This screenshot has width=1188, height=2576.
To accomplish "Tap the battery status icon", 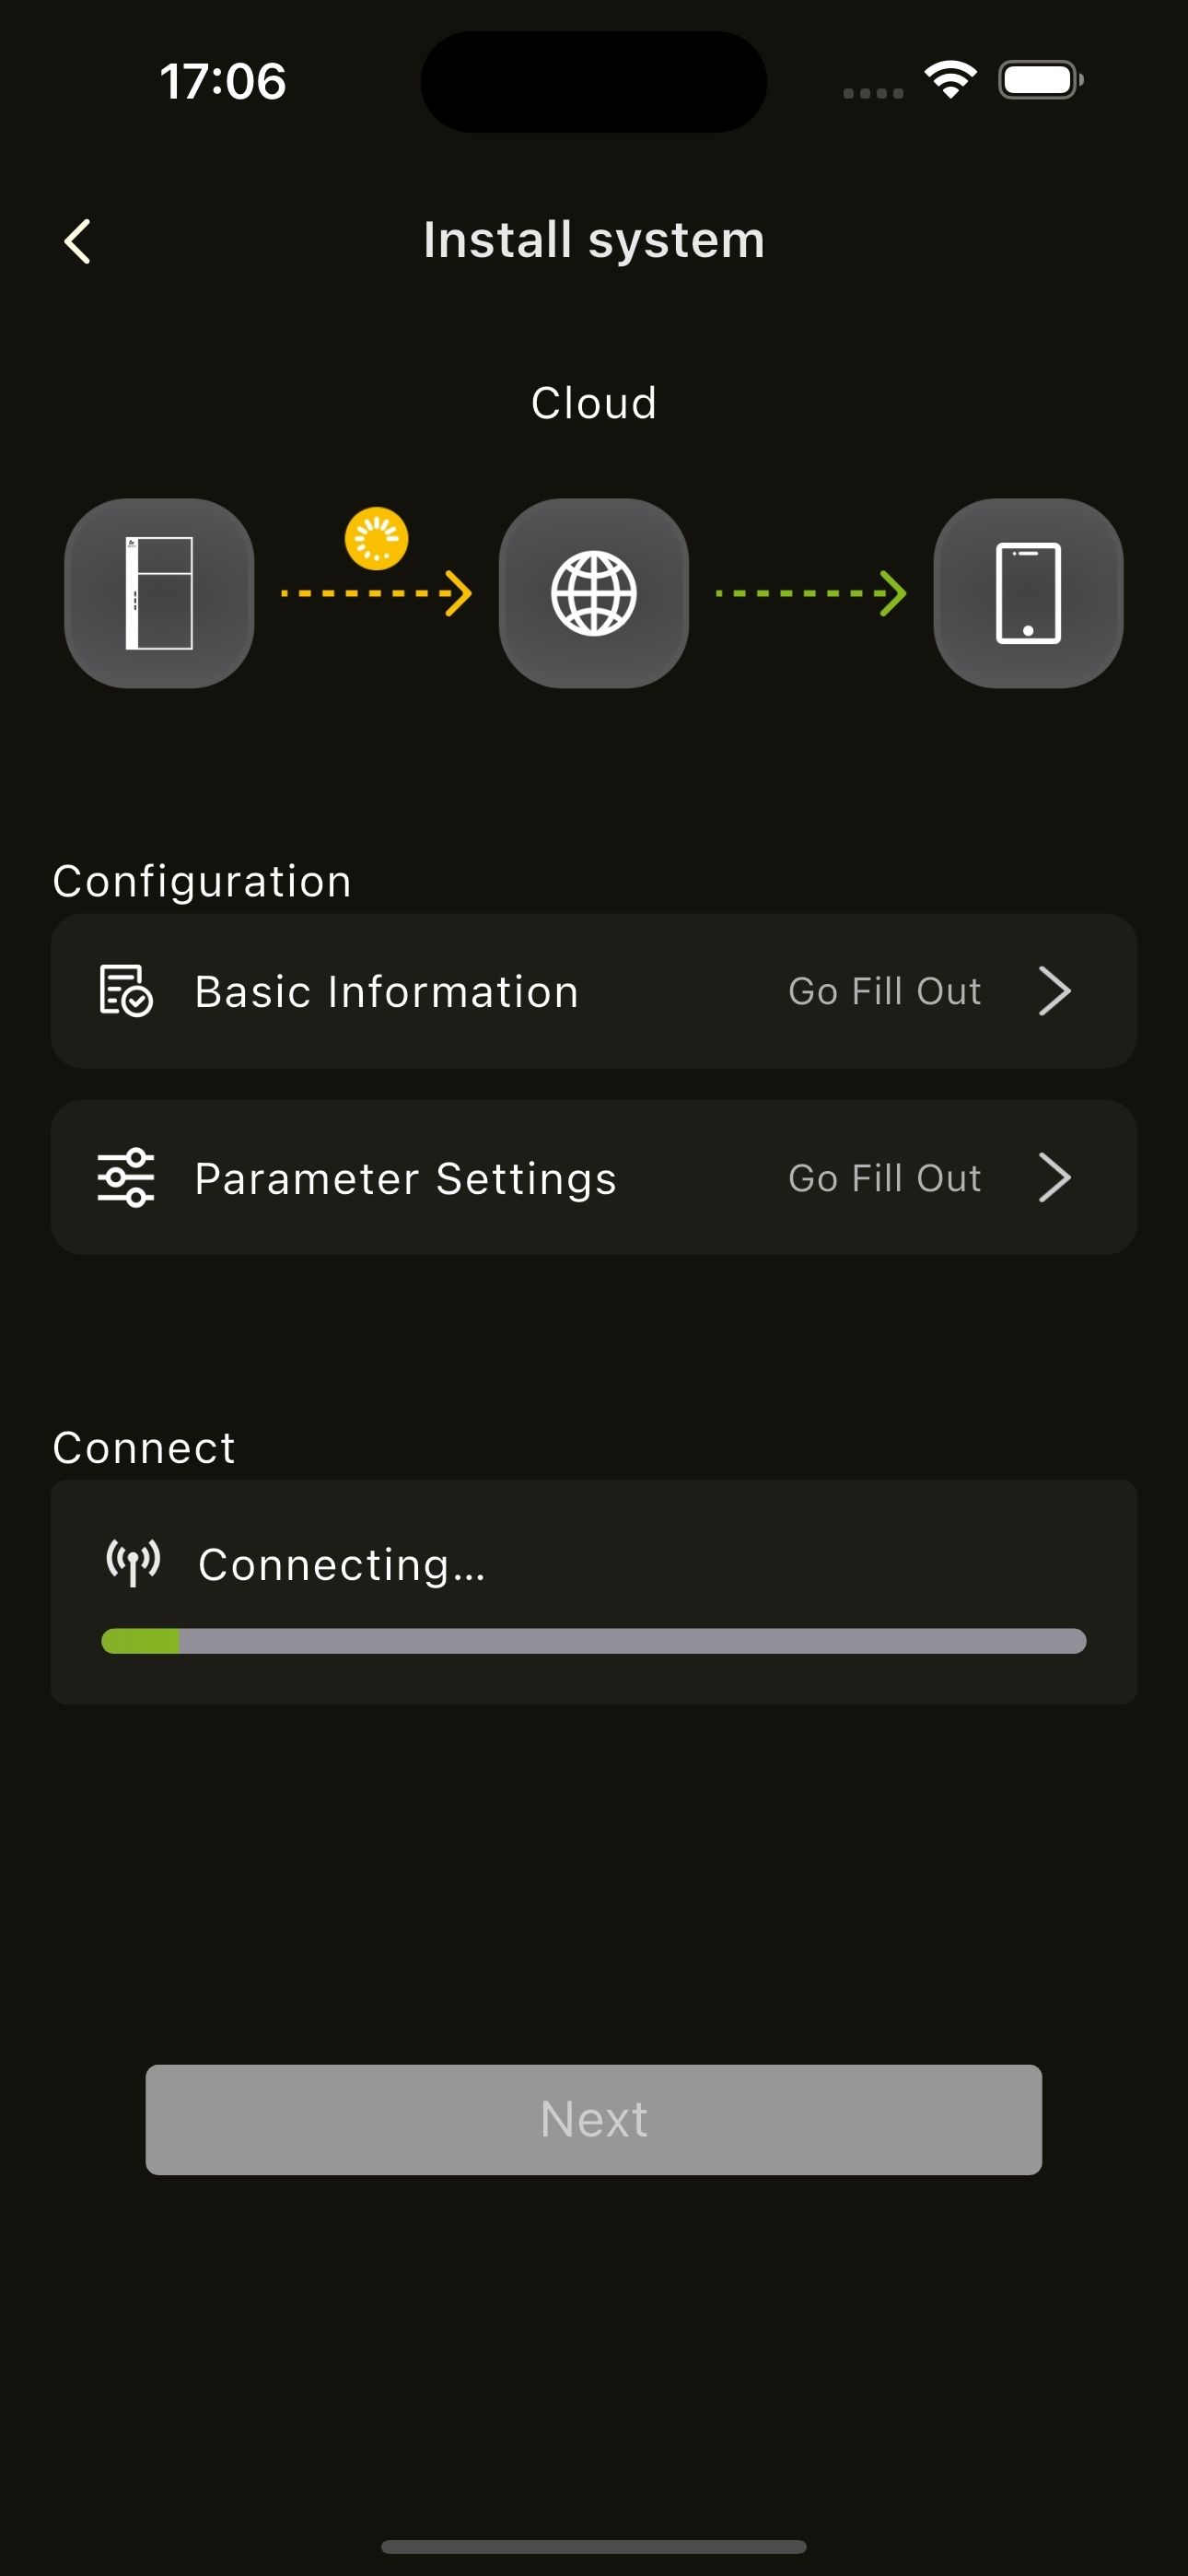I will (x=1040, y=80).
